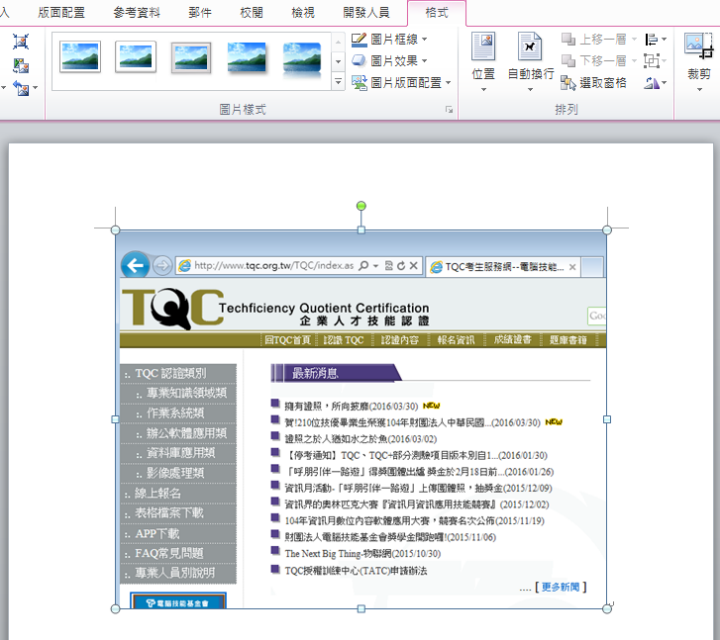Click the bottom-left corner sizing handle

115,609
